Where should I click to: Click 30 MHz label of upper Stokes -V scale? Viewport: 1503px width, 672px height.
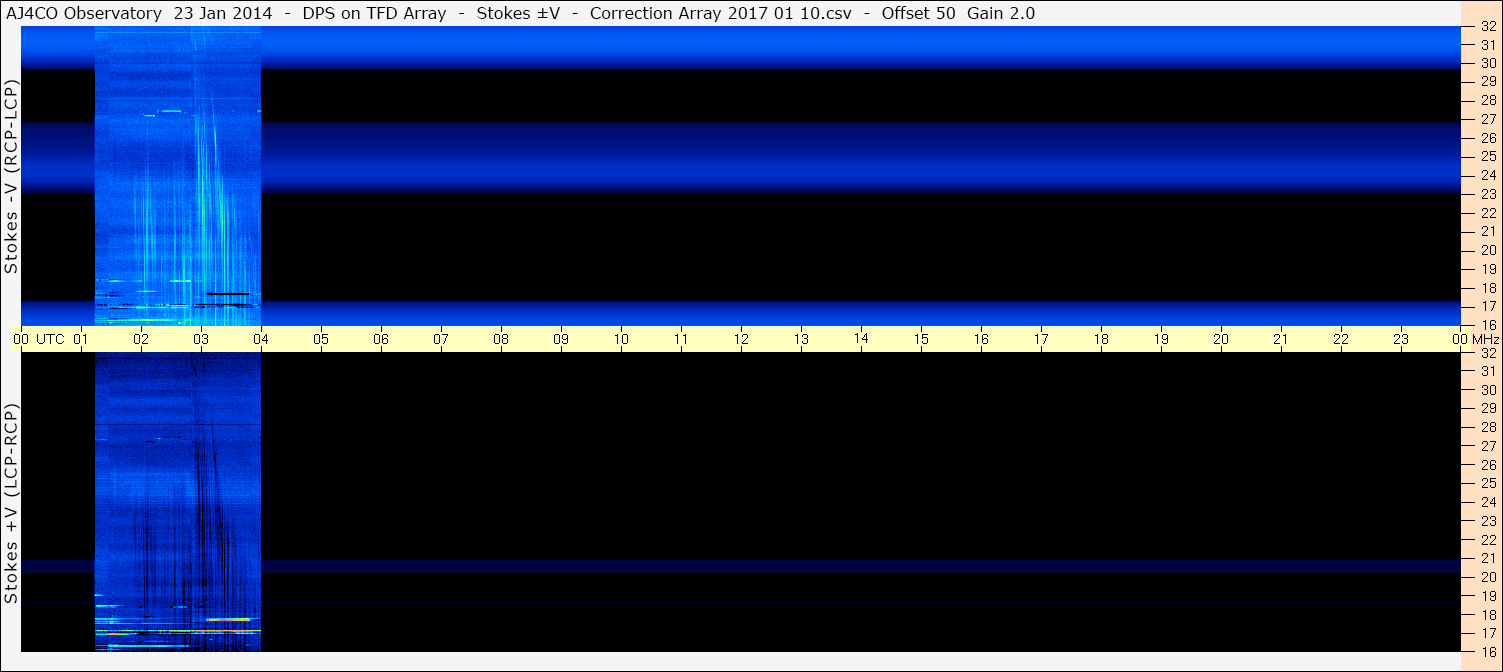tap(1487, 63)
